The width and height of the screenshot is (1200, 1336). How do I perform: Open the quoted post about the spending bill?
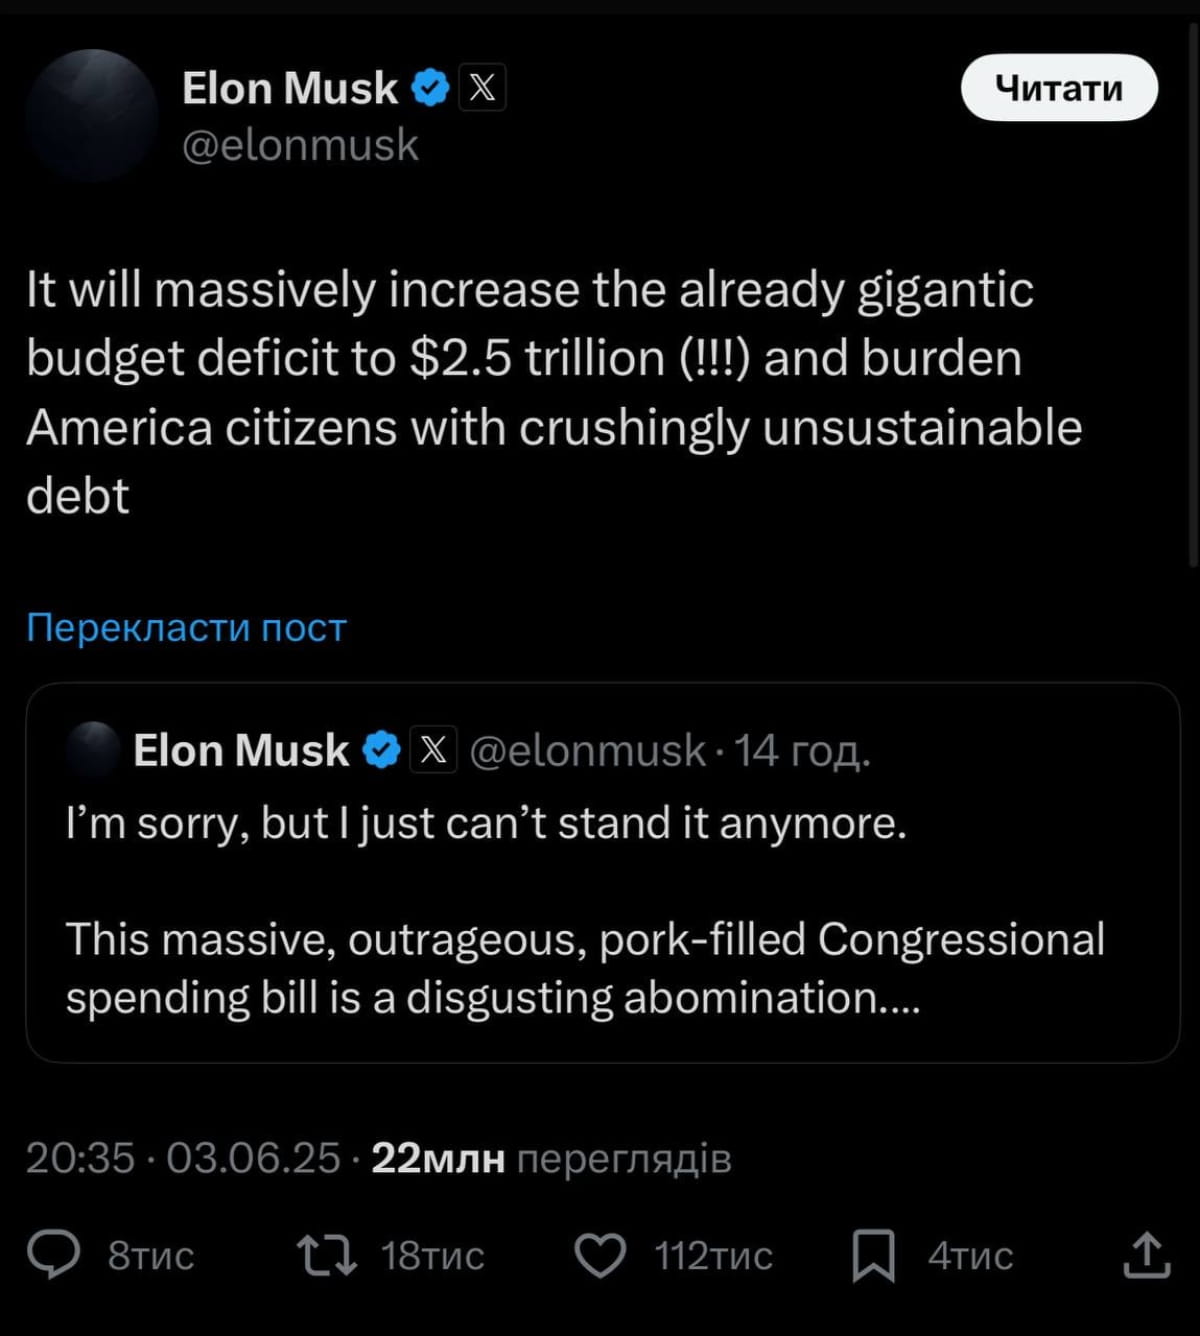[602, 940]
